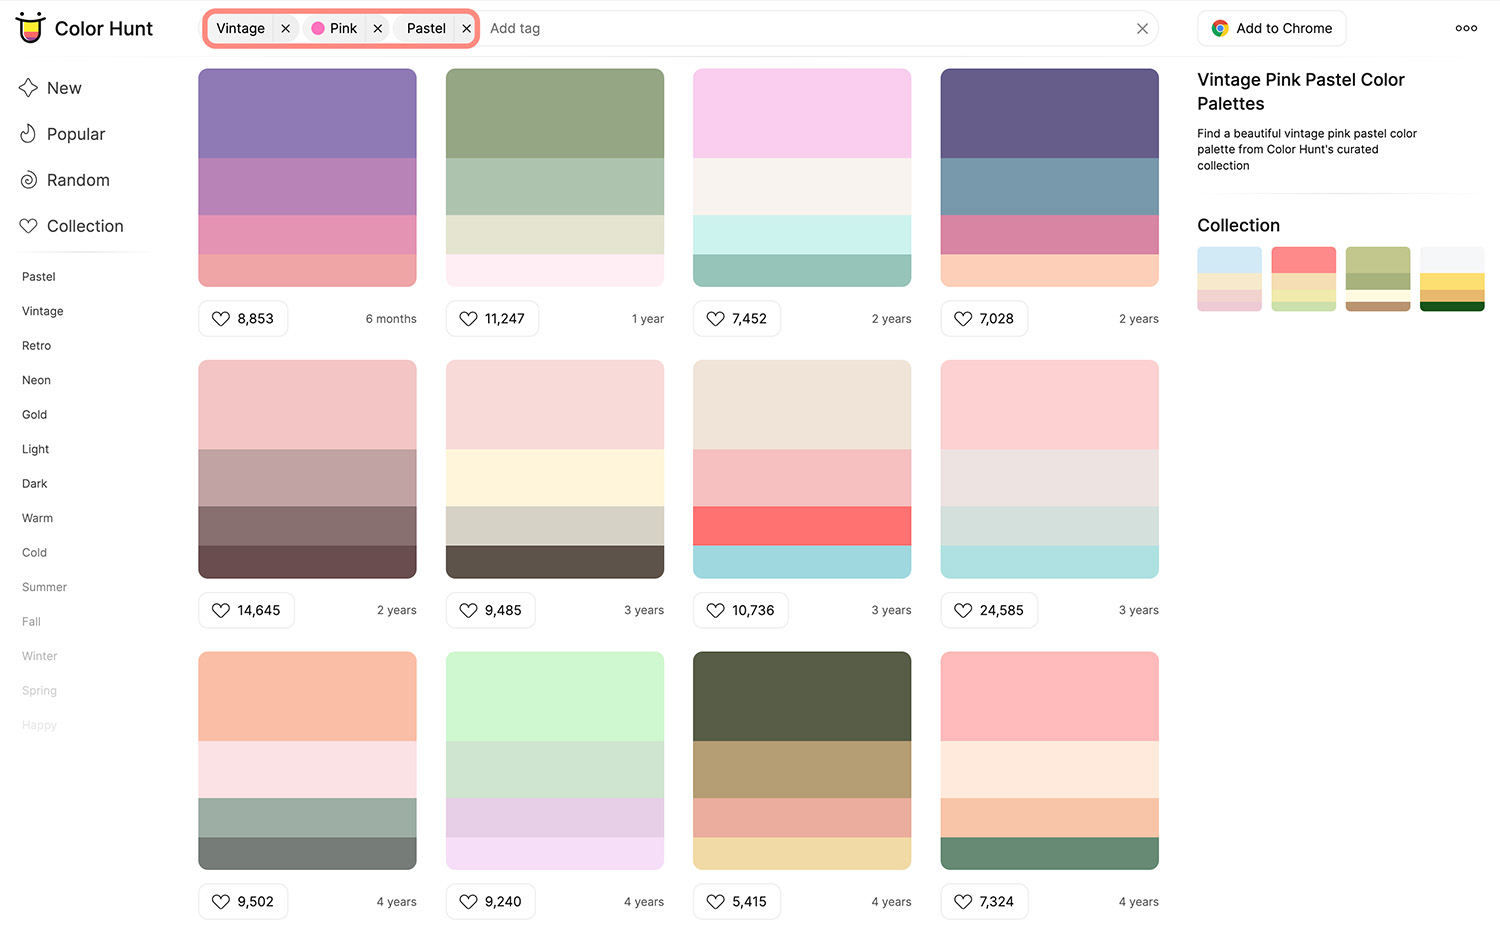Viewport: 1500px width, 937px height.
Task: Filter by Winter in the sidebar
Action: pyautogui.click(x=40, y=656)
